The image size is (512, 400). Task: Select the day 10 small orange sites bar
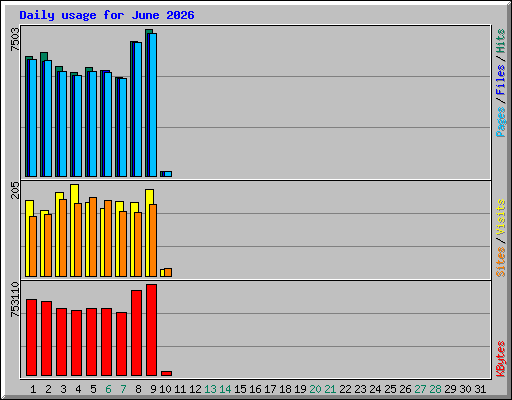[x=168, y=272]
